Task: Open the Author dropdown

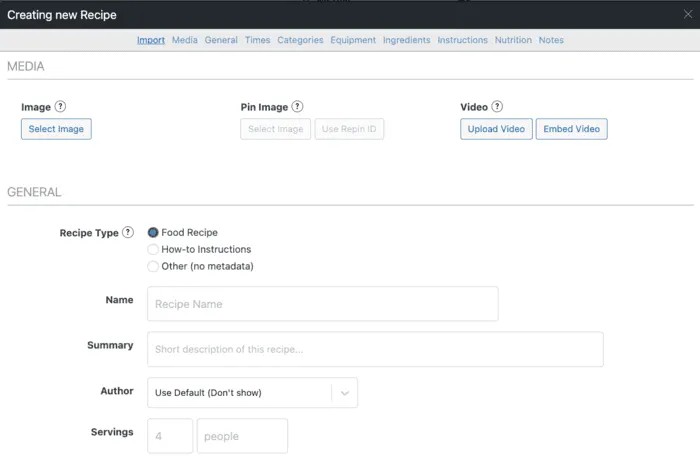Action: pyautogui.click(x=252, y=393)
